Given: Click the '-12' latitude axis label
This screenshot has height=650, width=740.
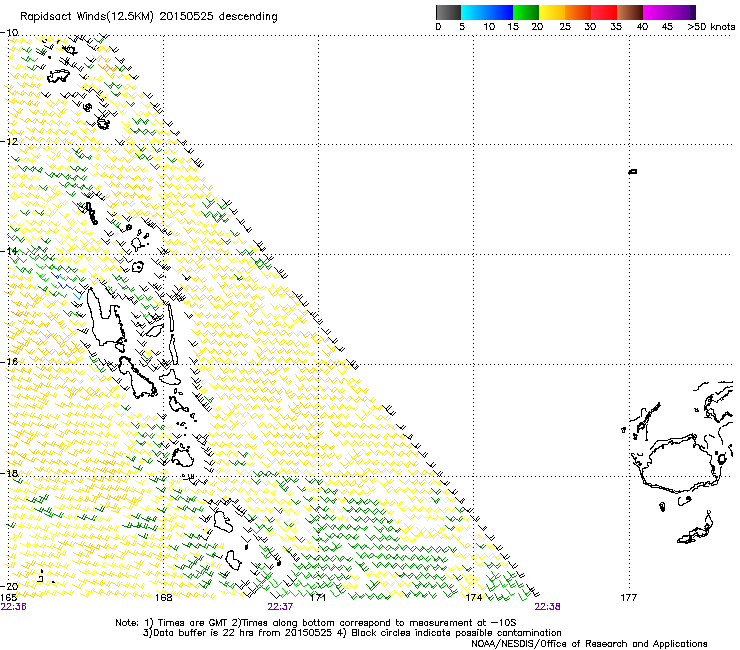Looking at the screenshot, I should tap(9, 141).
